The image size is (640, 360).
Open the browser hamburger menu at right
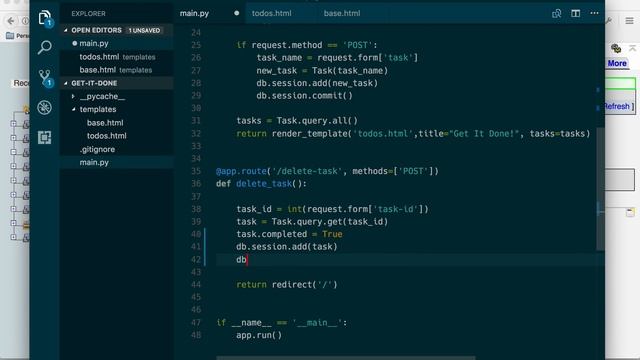point(629,20)
